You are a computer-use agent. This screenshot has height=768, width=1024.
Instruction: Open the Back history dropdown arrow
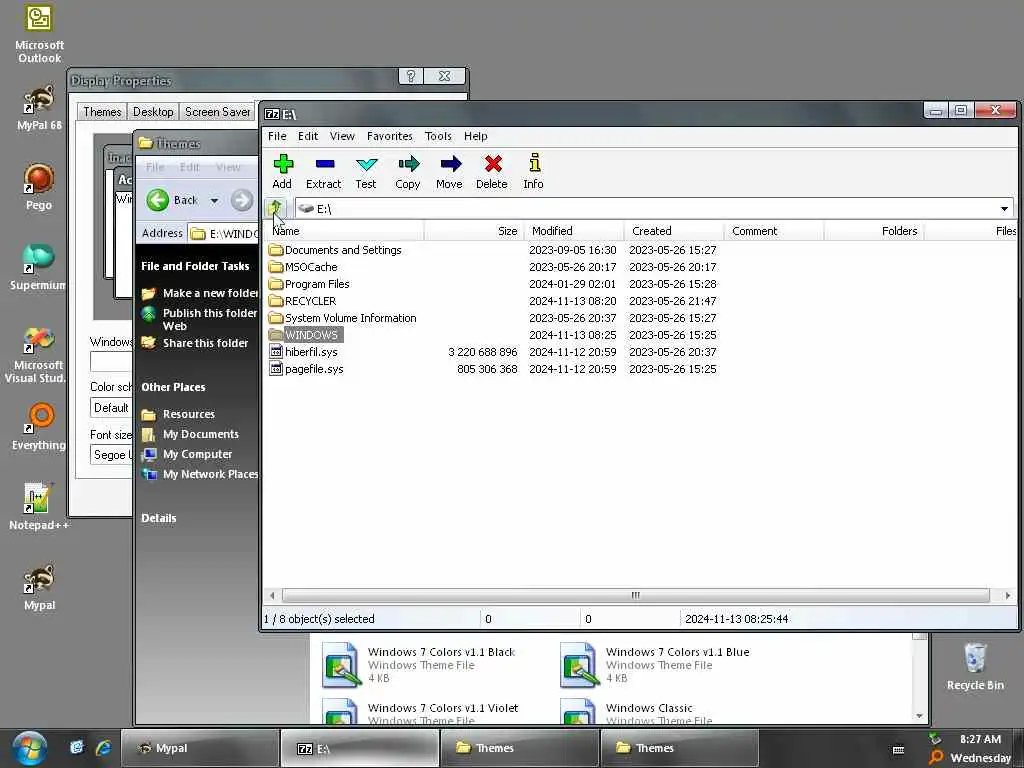[x=214, y=200]
